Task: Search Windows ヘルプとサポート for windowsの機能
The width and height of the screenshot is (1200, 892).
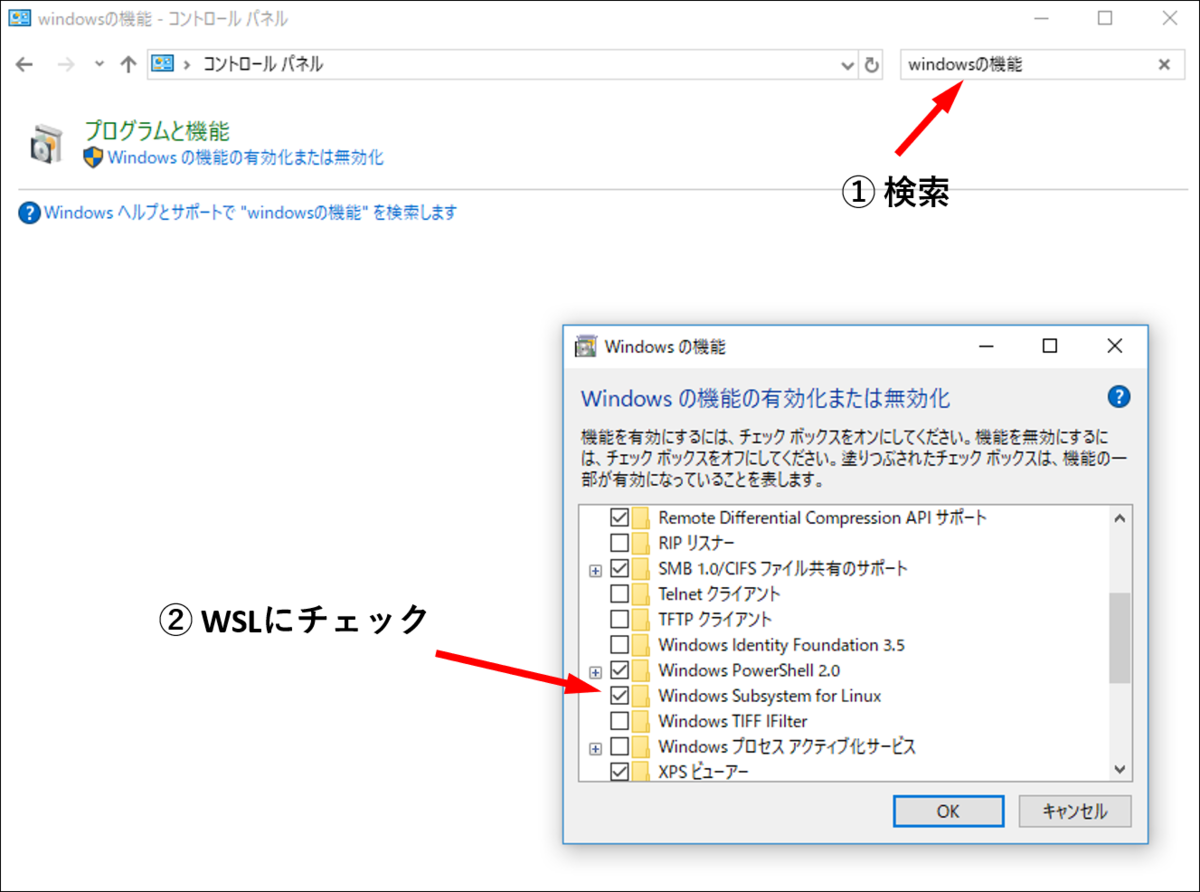Action: pos(250,212)
